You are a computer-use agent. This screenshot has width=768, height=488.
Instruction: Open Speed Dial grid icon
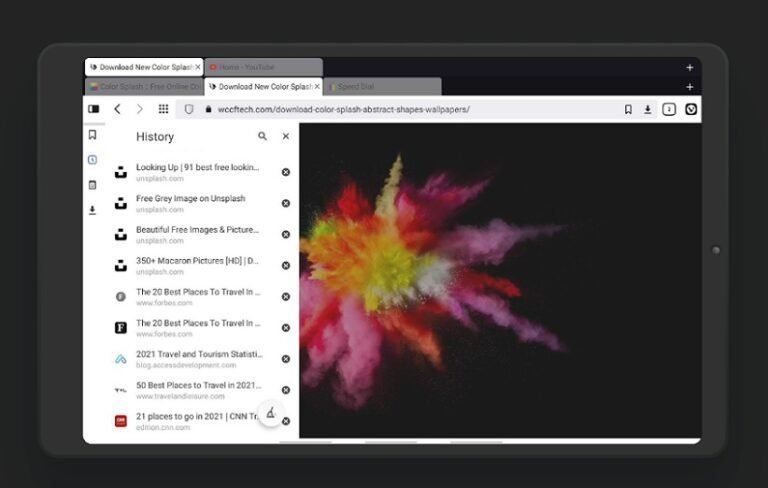163,109
